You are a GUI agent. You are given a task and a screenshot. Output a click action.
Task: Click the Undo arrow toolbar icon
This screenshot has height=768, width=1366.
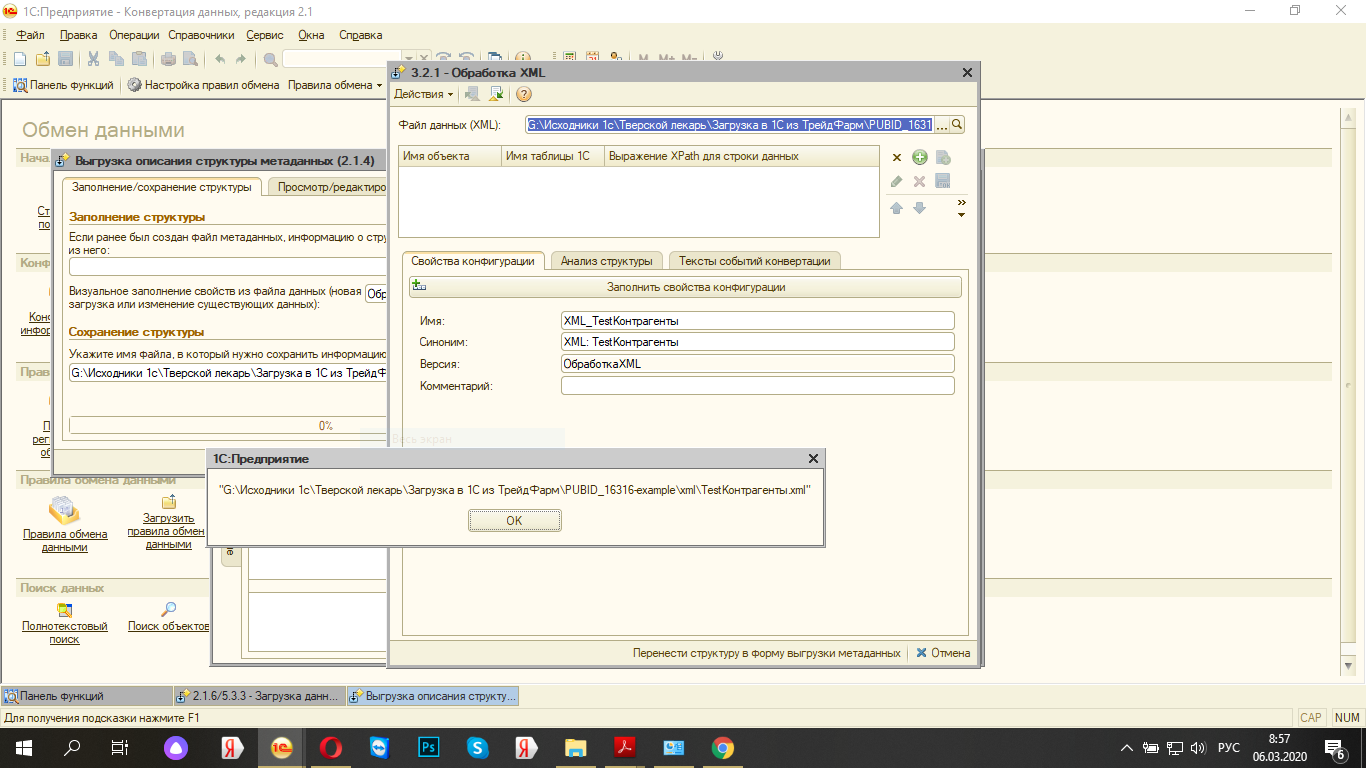[x=220, y=59]
